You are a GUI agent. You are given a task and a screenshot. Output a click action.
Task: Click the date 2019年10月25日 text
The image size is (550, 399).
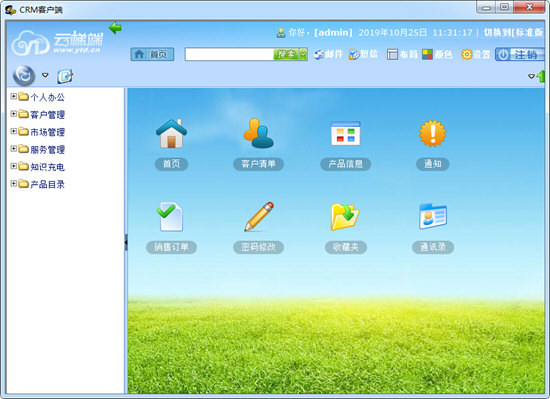pyautogui.click(x=393, y=33)
